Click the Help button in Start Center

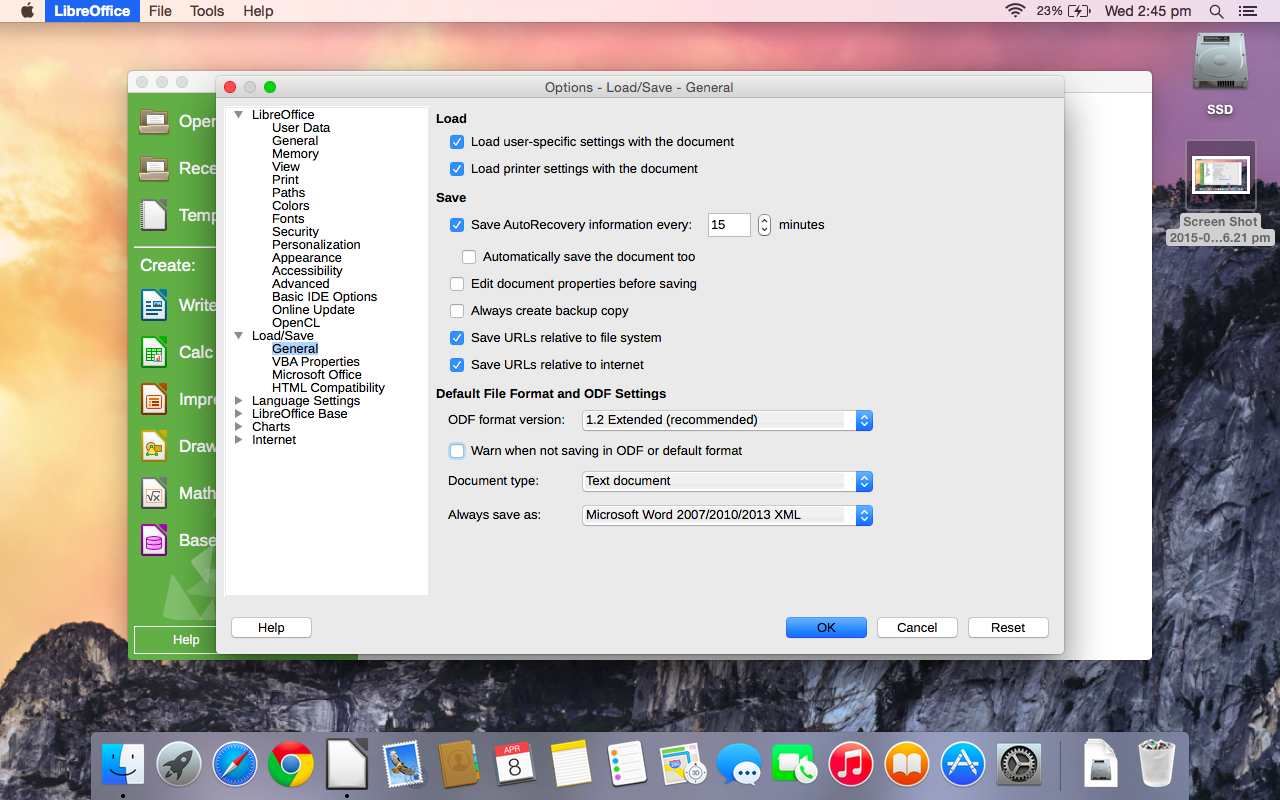coord(186,640)
